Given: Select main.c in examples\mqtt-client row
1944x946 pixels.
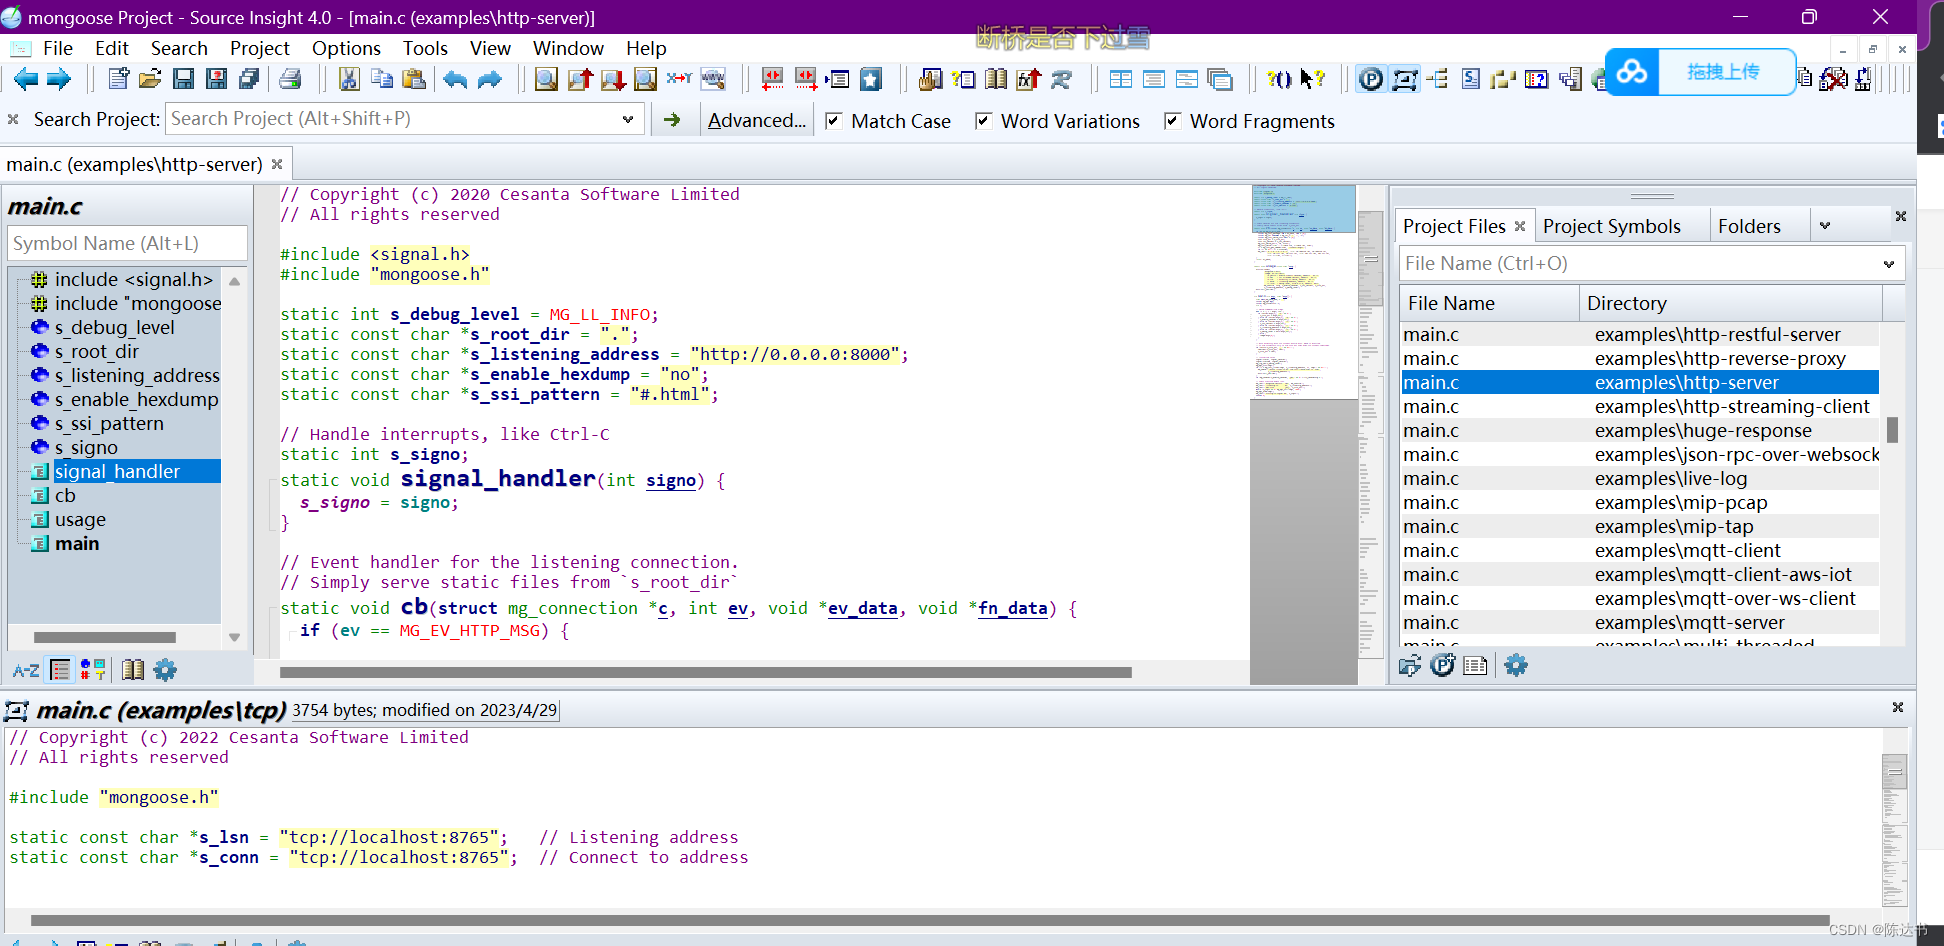Looking at the screenshot, I should [x=1639, y=550].
